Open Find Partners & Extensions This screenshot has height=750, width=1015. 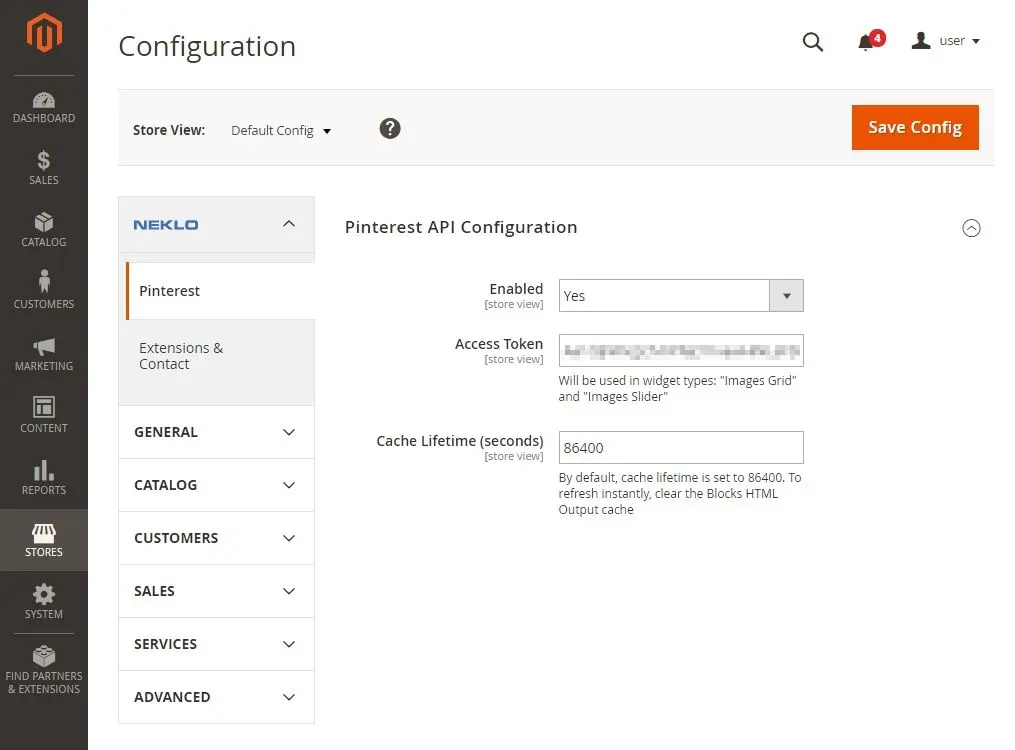[44, 670]
